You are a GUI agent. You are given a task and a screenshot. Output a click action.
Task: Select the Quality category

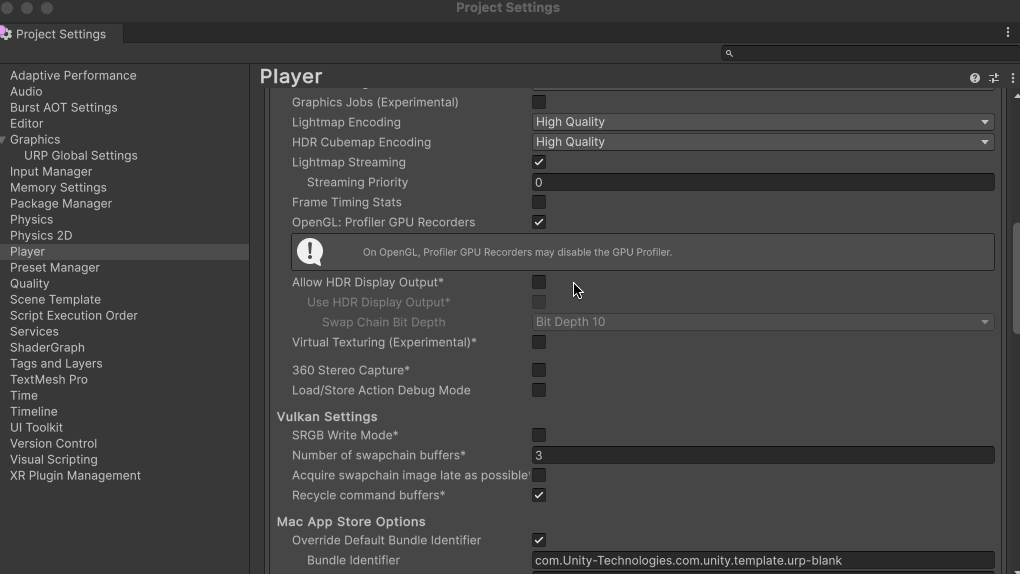pos(29,284)
